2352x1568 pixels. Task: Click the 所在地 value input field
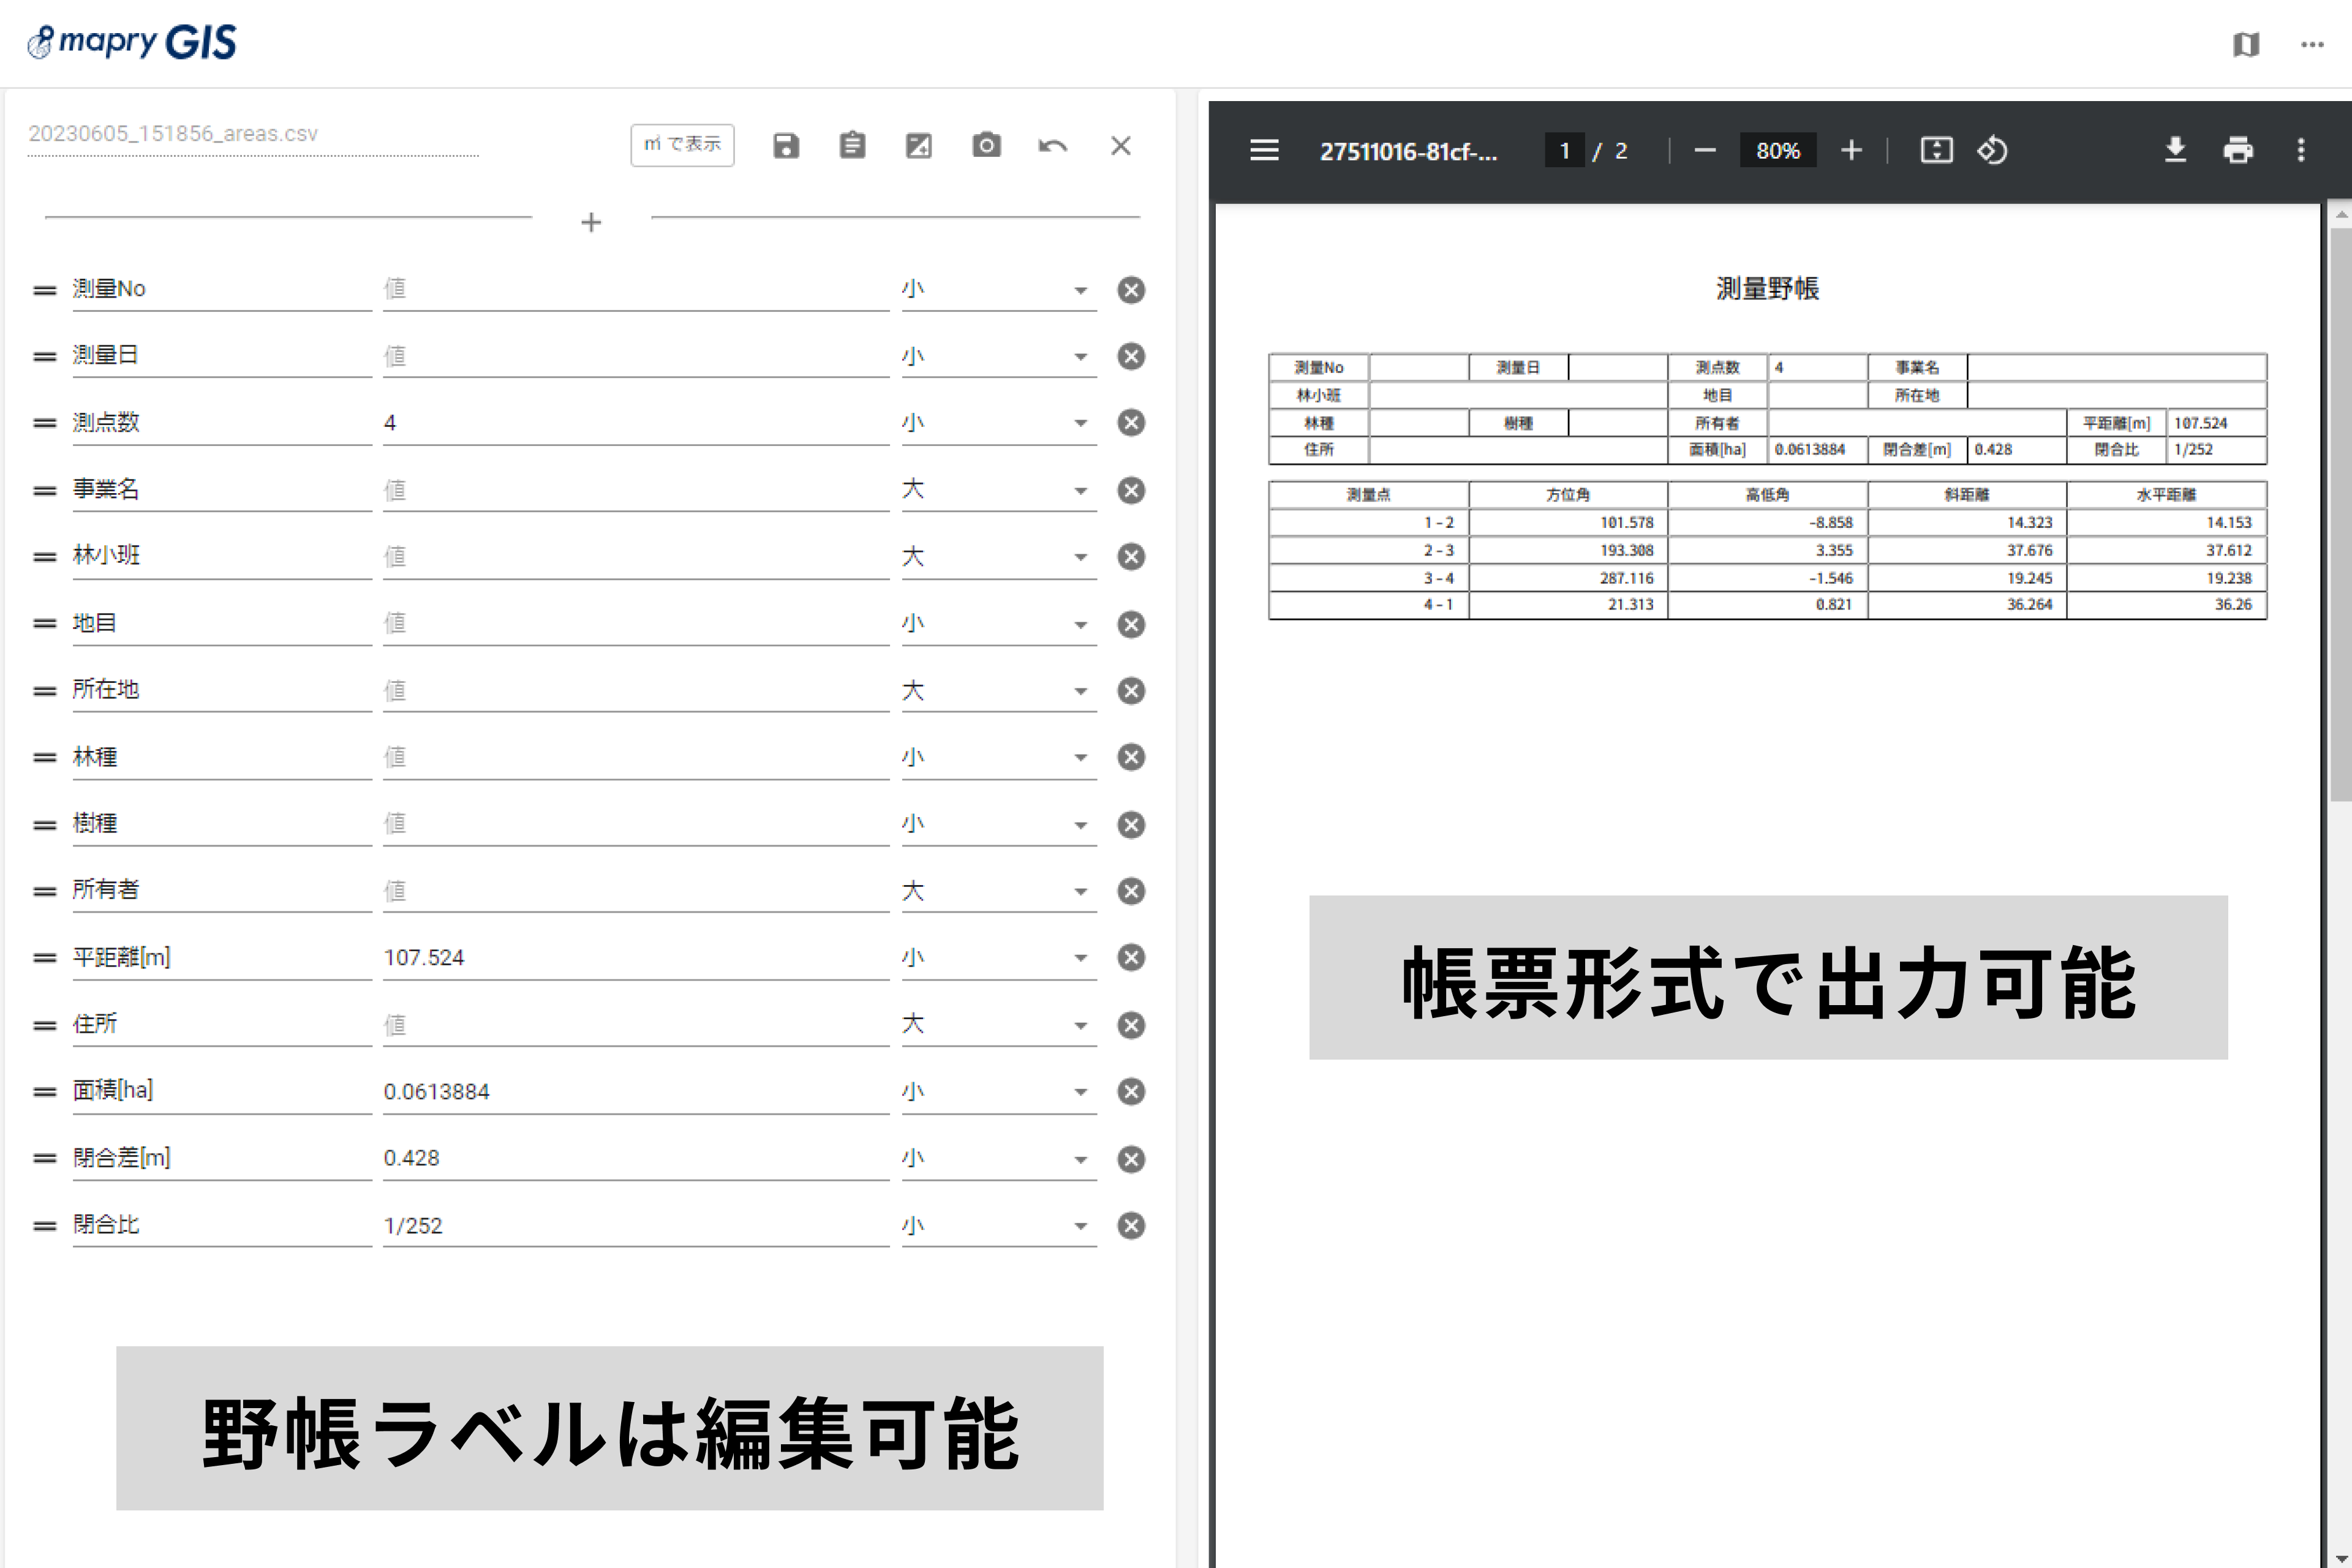tap(635, 690)
